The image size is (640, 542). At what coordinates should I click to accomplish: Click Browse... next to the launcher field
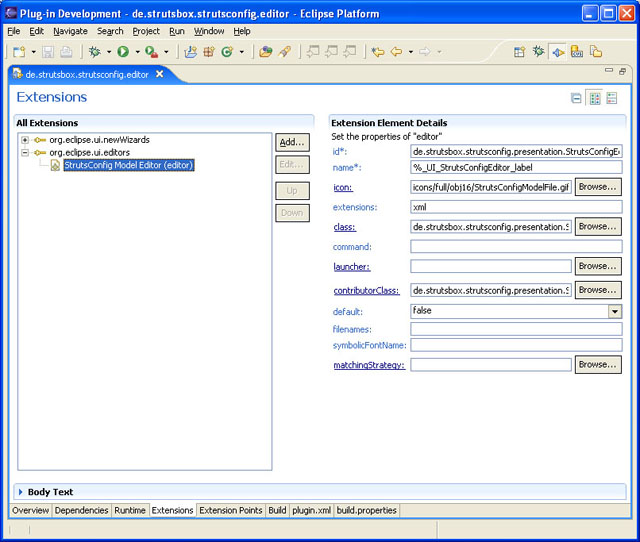tap(598, 266)
